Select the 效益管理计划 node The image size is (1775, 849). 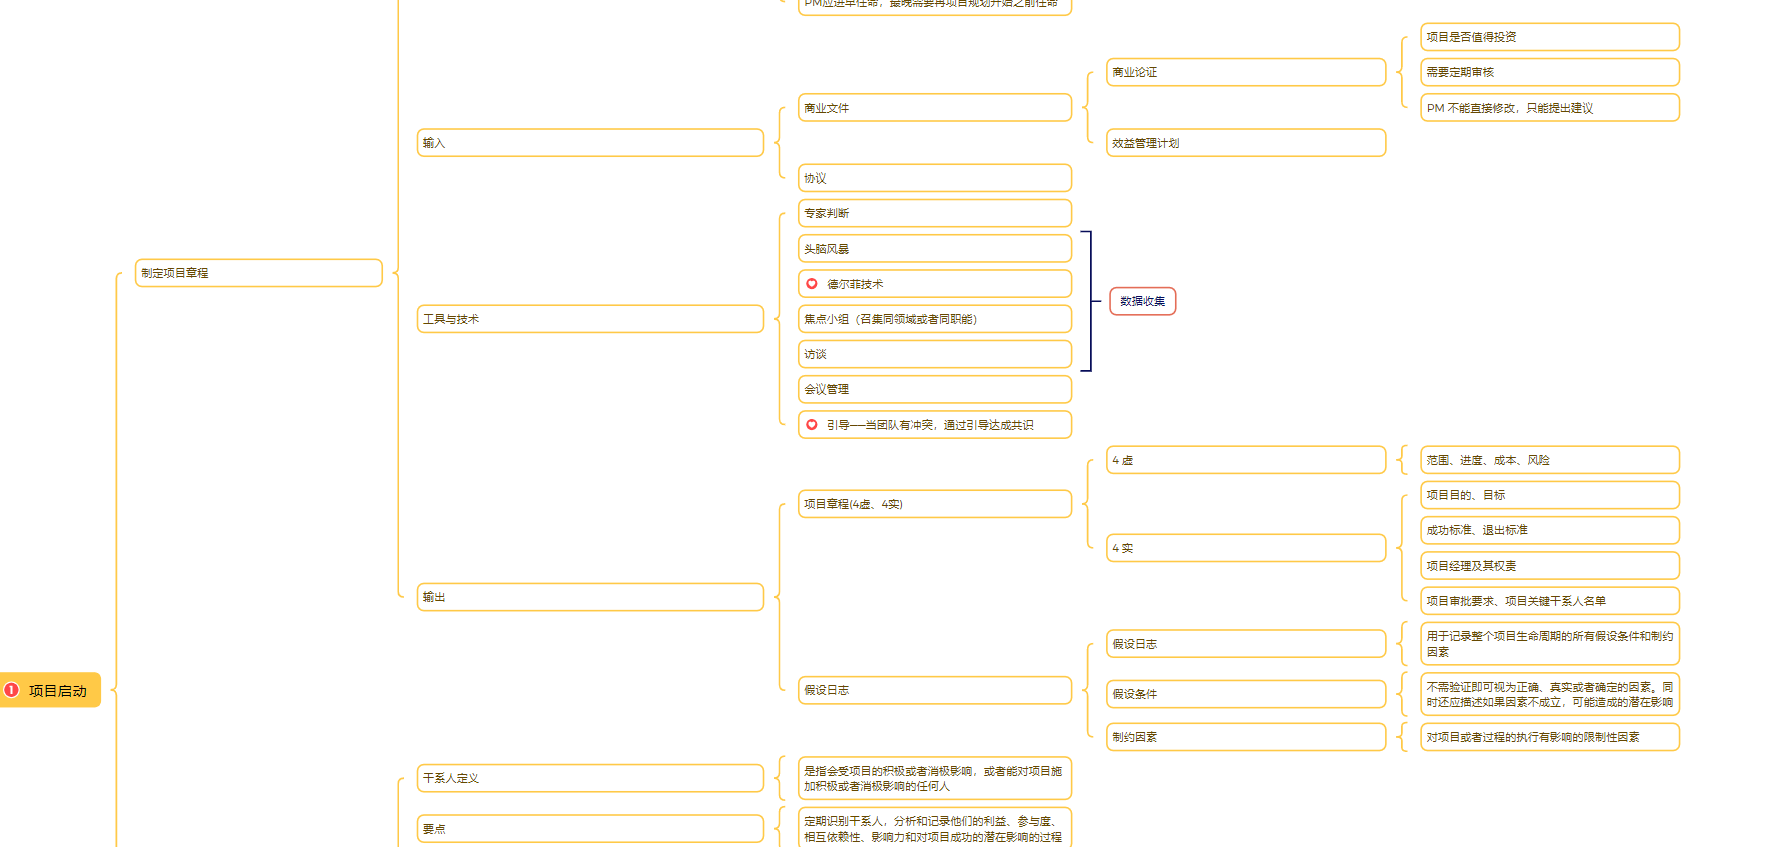pos(1245,143)
